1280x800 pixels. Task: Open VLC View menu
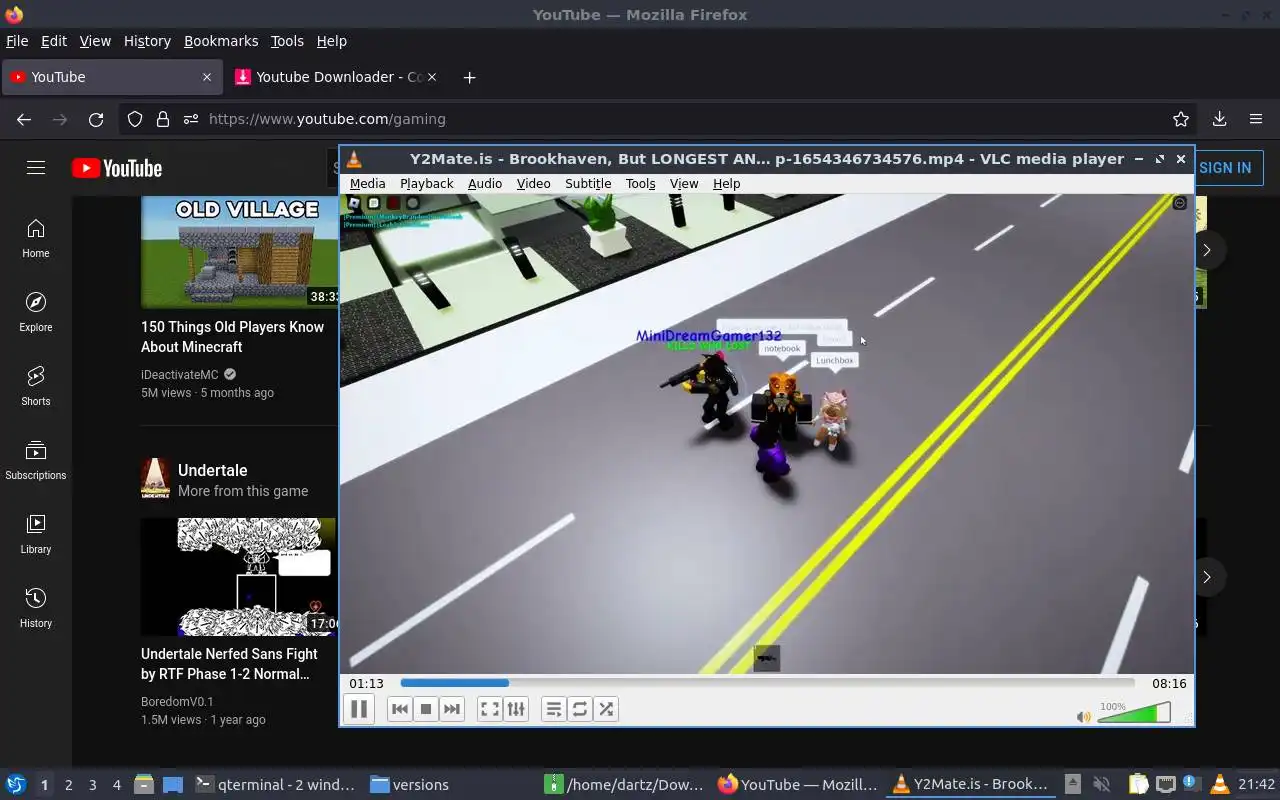[x=684, y=183]
